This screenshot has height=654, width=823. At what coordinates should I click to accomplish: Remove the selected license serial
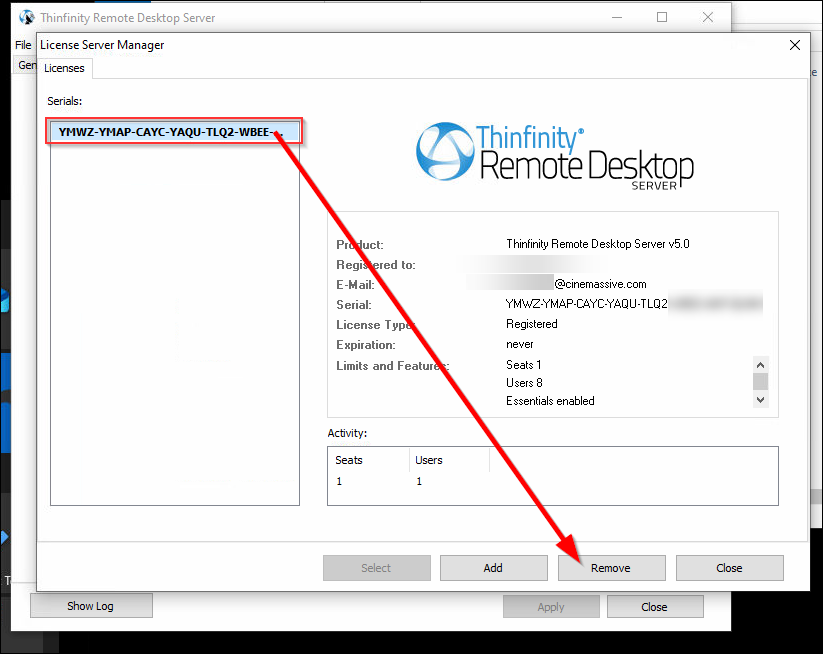(x=611, y=568)
